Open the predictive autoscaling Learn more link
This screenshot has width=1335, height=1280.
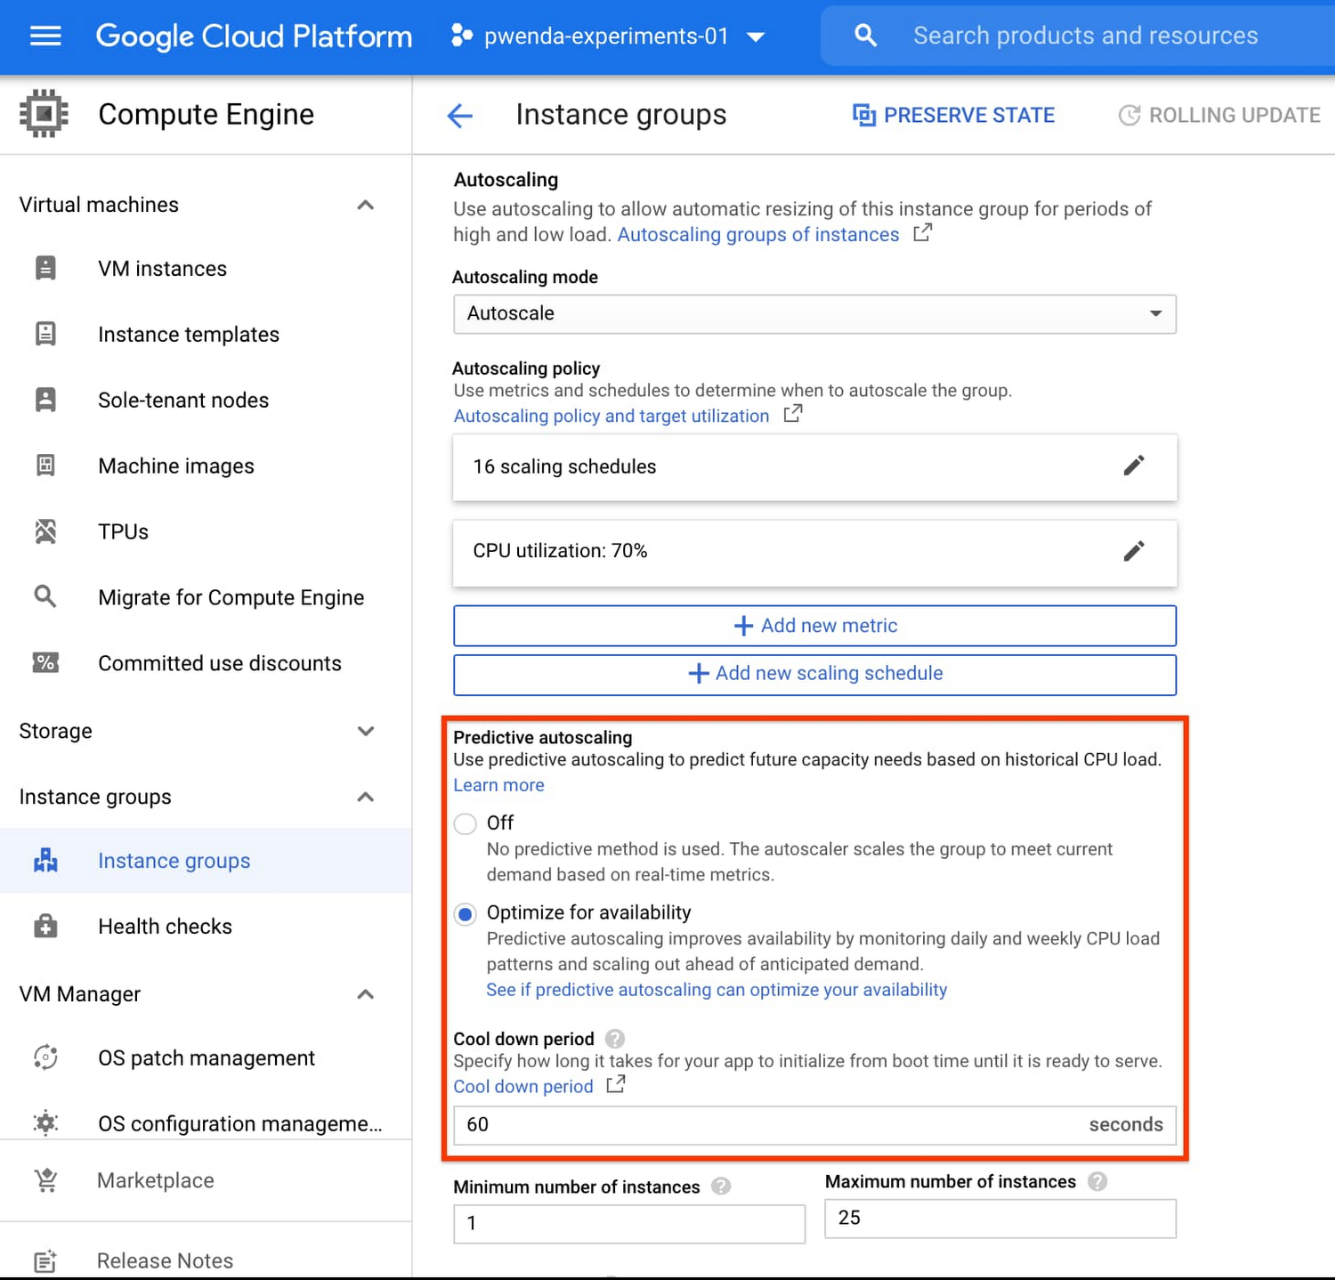pos(499,786)
